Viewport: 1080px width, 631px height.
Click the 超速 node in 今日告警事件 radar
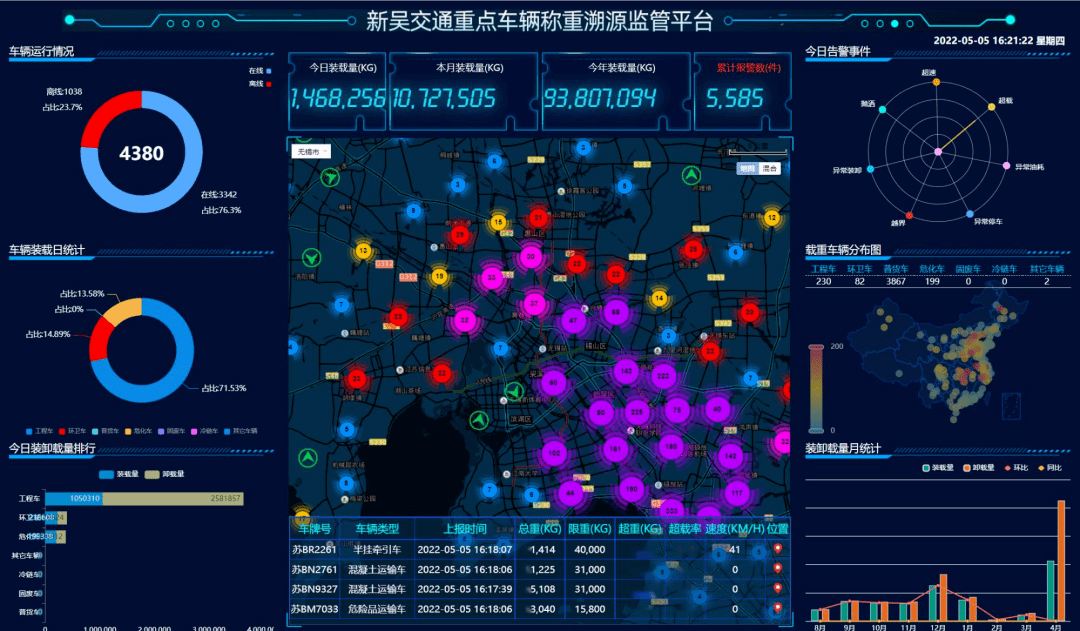tap(936, 82)
